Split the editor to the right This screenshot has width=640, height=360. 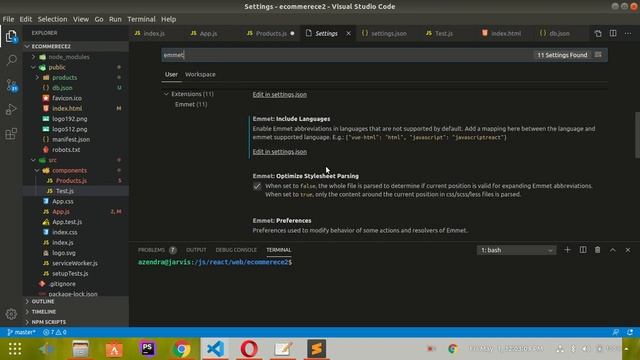(613, 33)
